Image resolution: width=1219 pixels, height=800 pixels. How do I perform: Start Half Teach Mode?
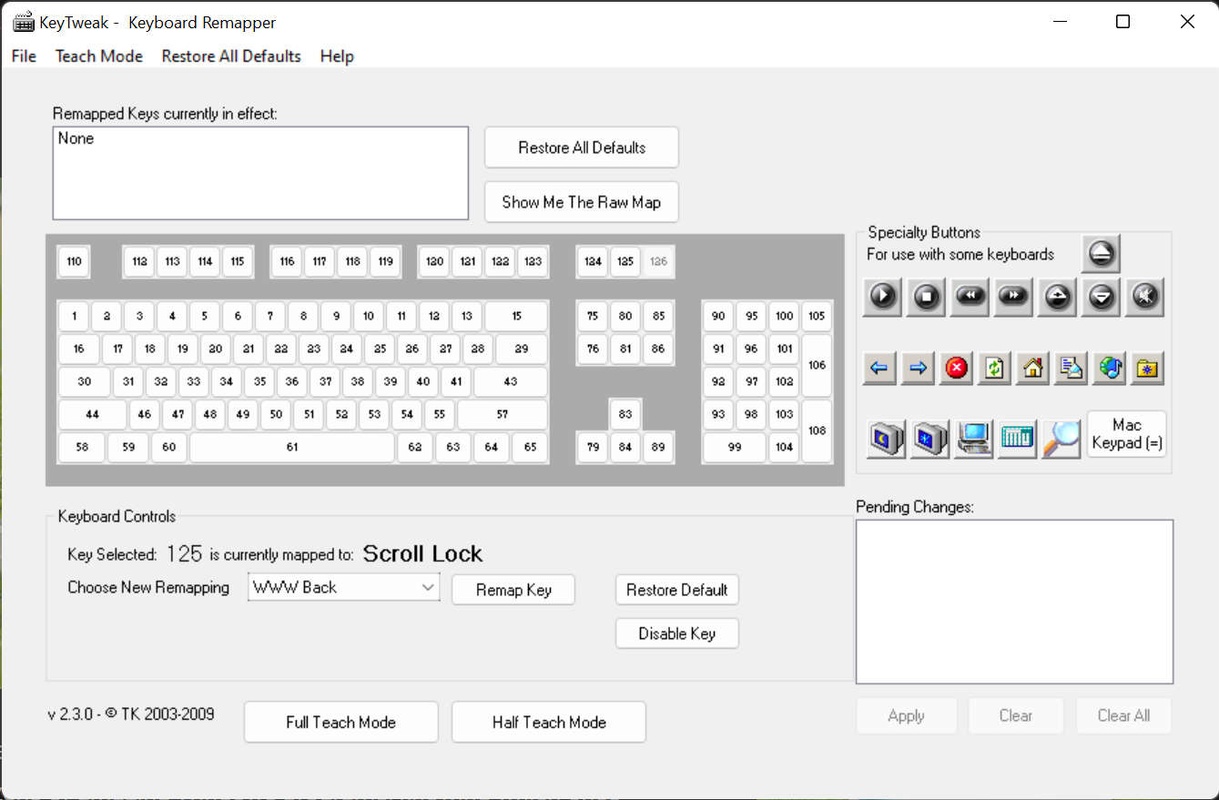(549, 722)
